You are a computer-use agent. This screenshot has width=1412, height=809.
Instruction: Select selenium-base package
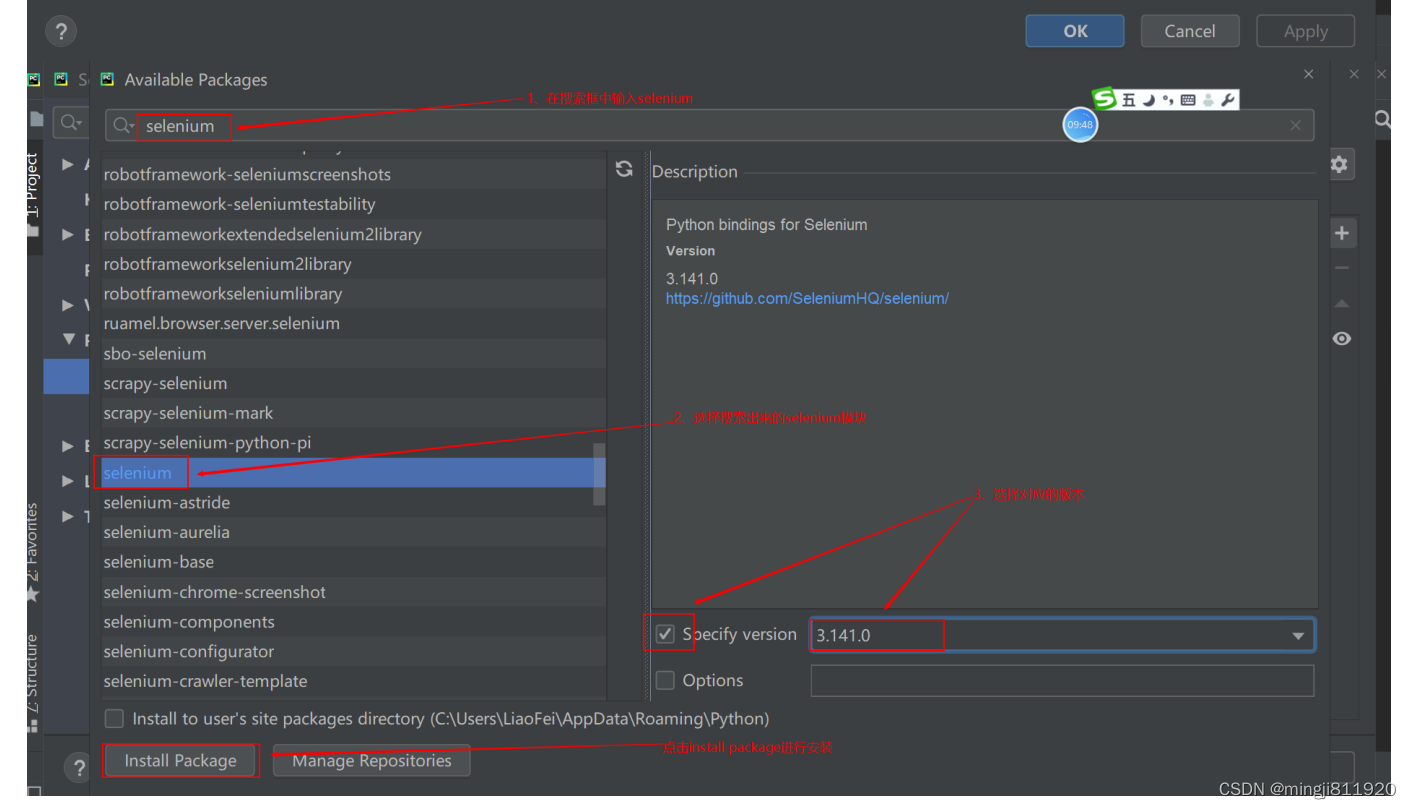[353, 562]
